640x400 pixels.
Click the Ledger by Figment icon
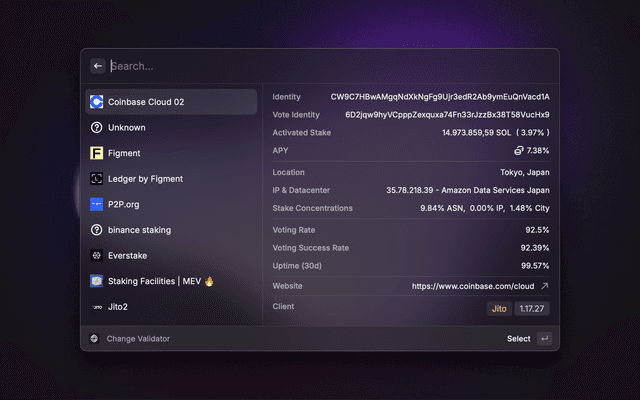coord(97,179)
